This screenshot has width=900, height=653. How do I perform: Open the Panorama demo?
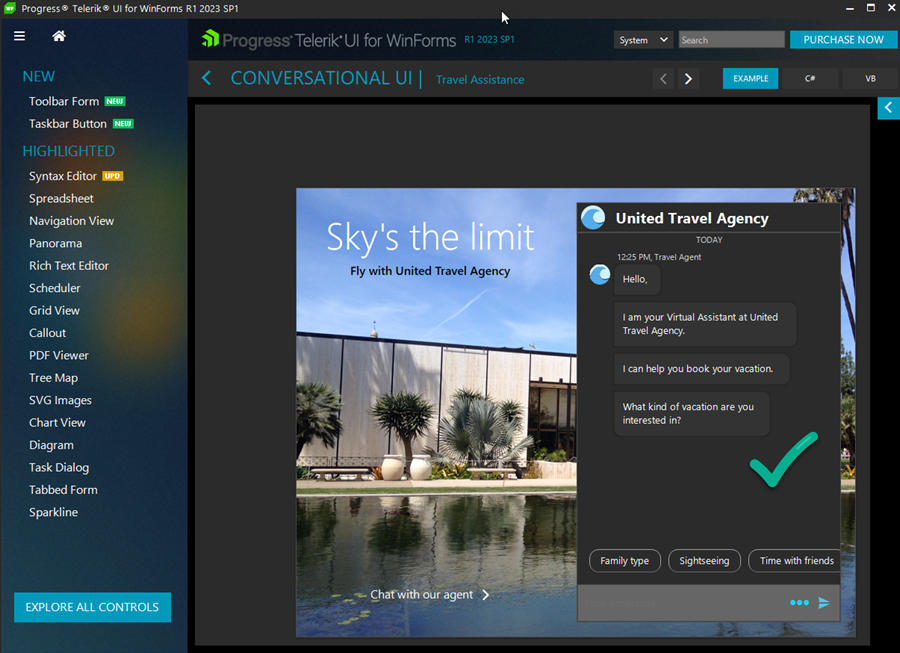(x=56, y=243)
